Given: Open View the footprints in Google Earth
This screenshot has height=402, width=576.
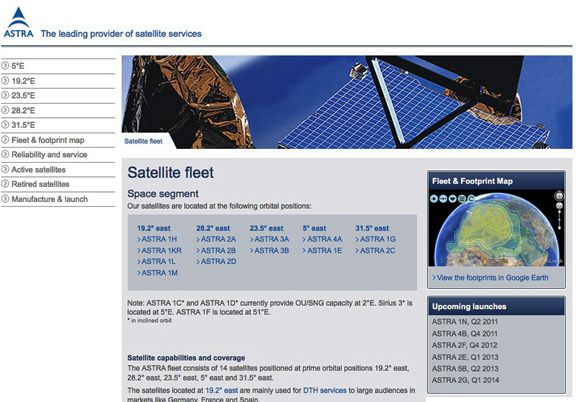Looking at the screenshot, I should pyautogui.click(x=490, y=278).
